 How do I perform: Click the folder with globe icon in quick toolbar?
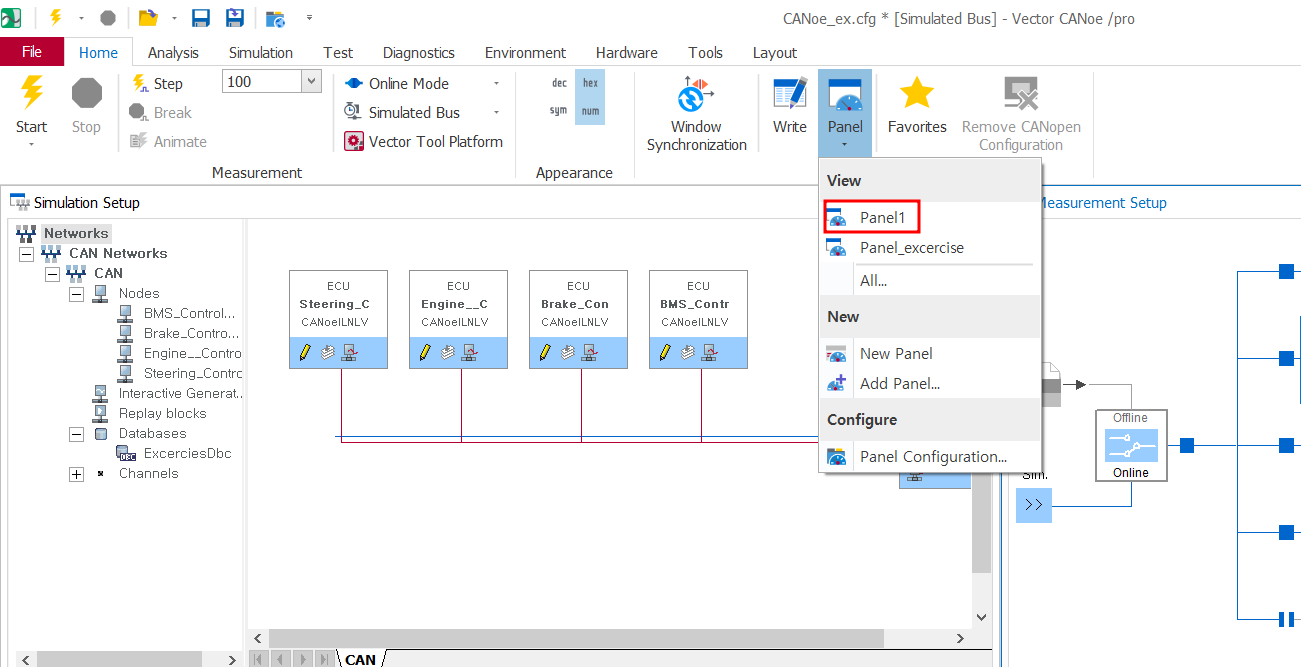(275, 18)
